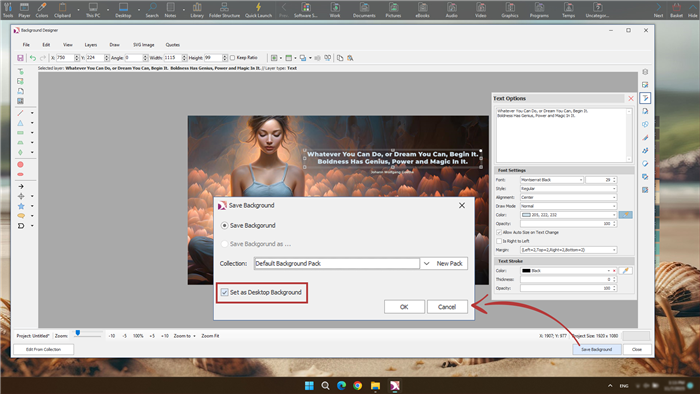Viewport: 700px width, 394px height.
Task: Click the zoom slider handle
Action: point(78,333)
